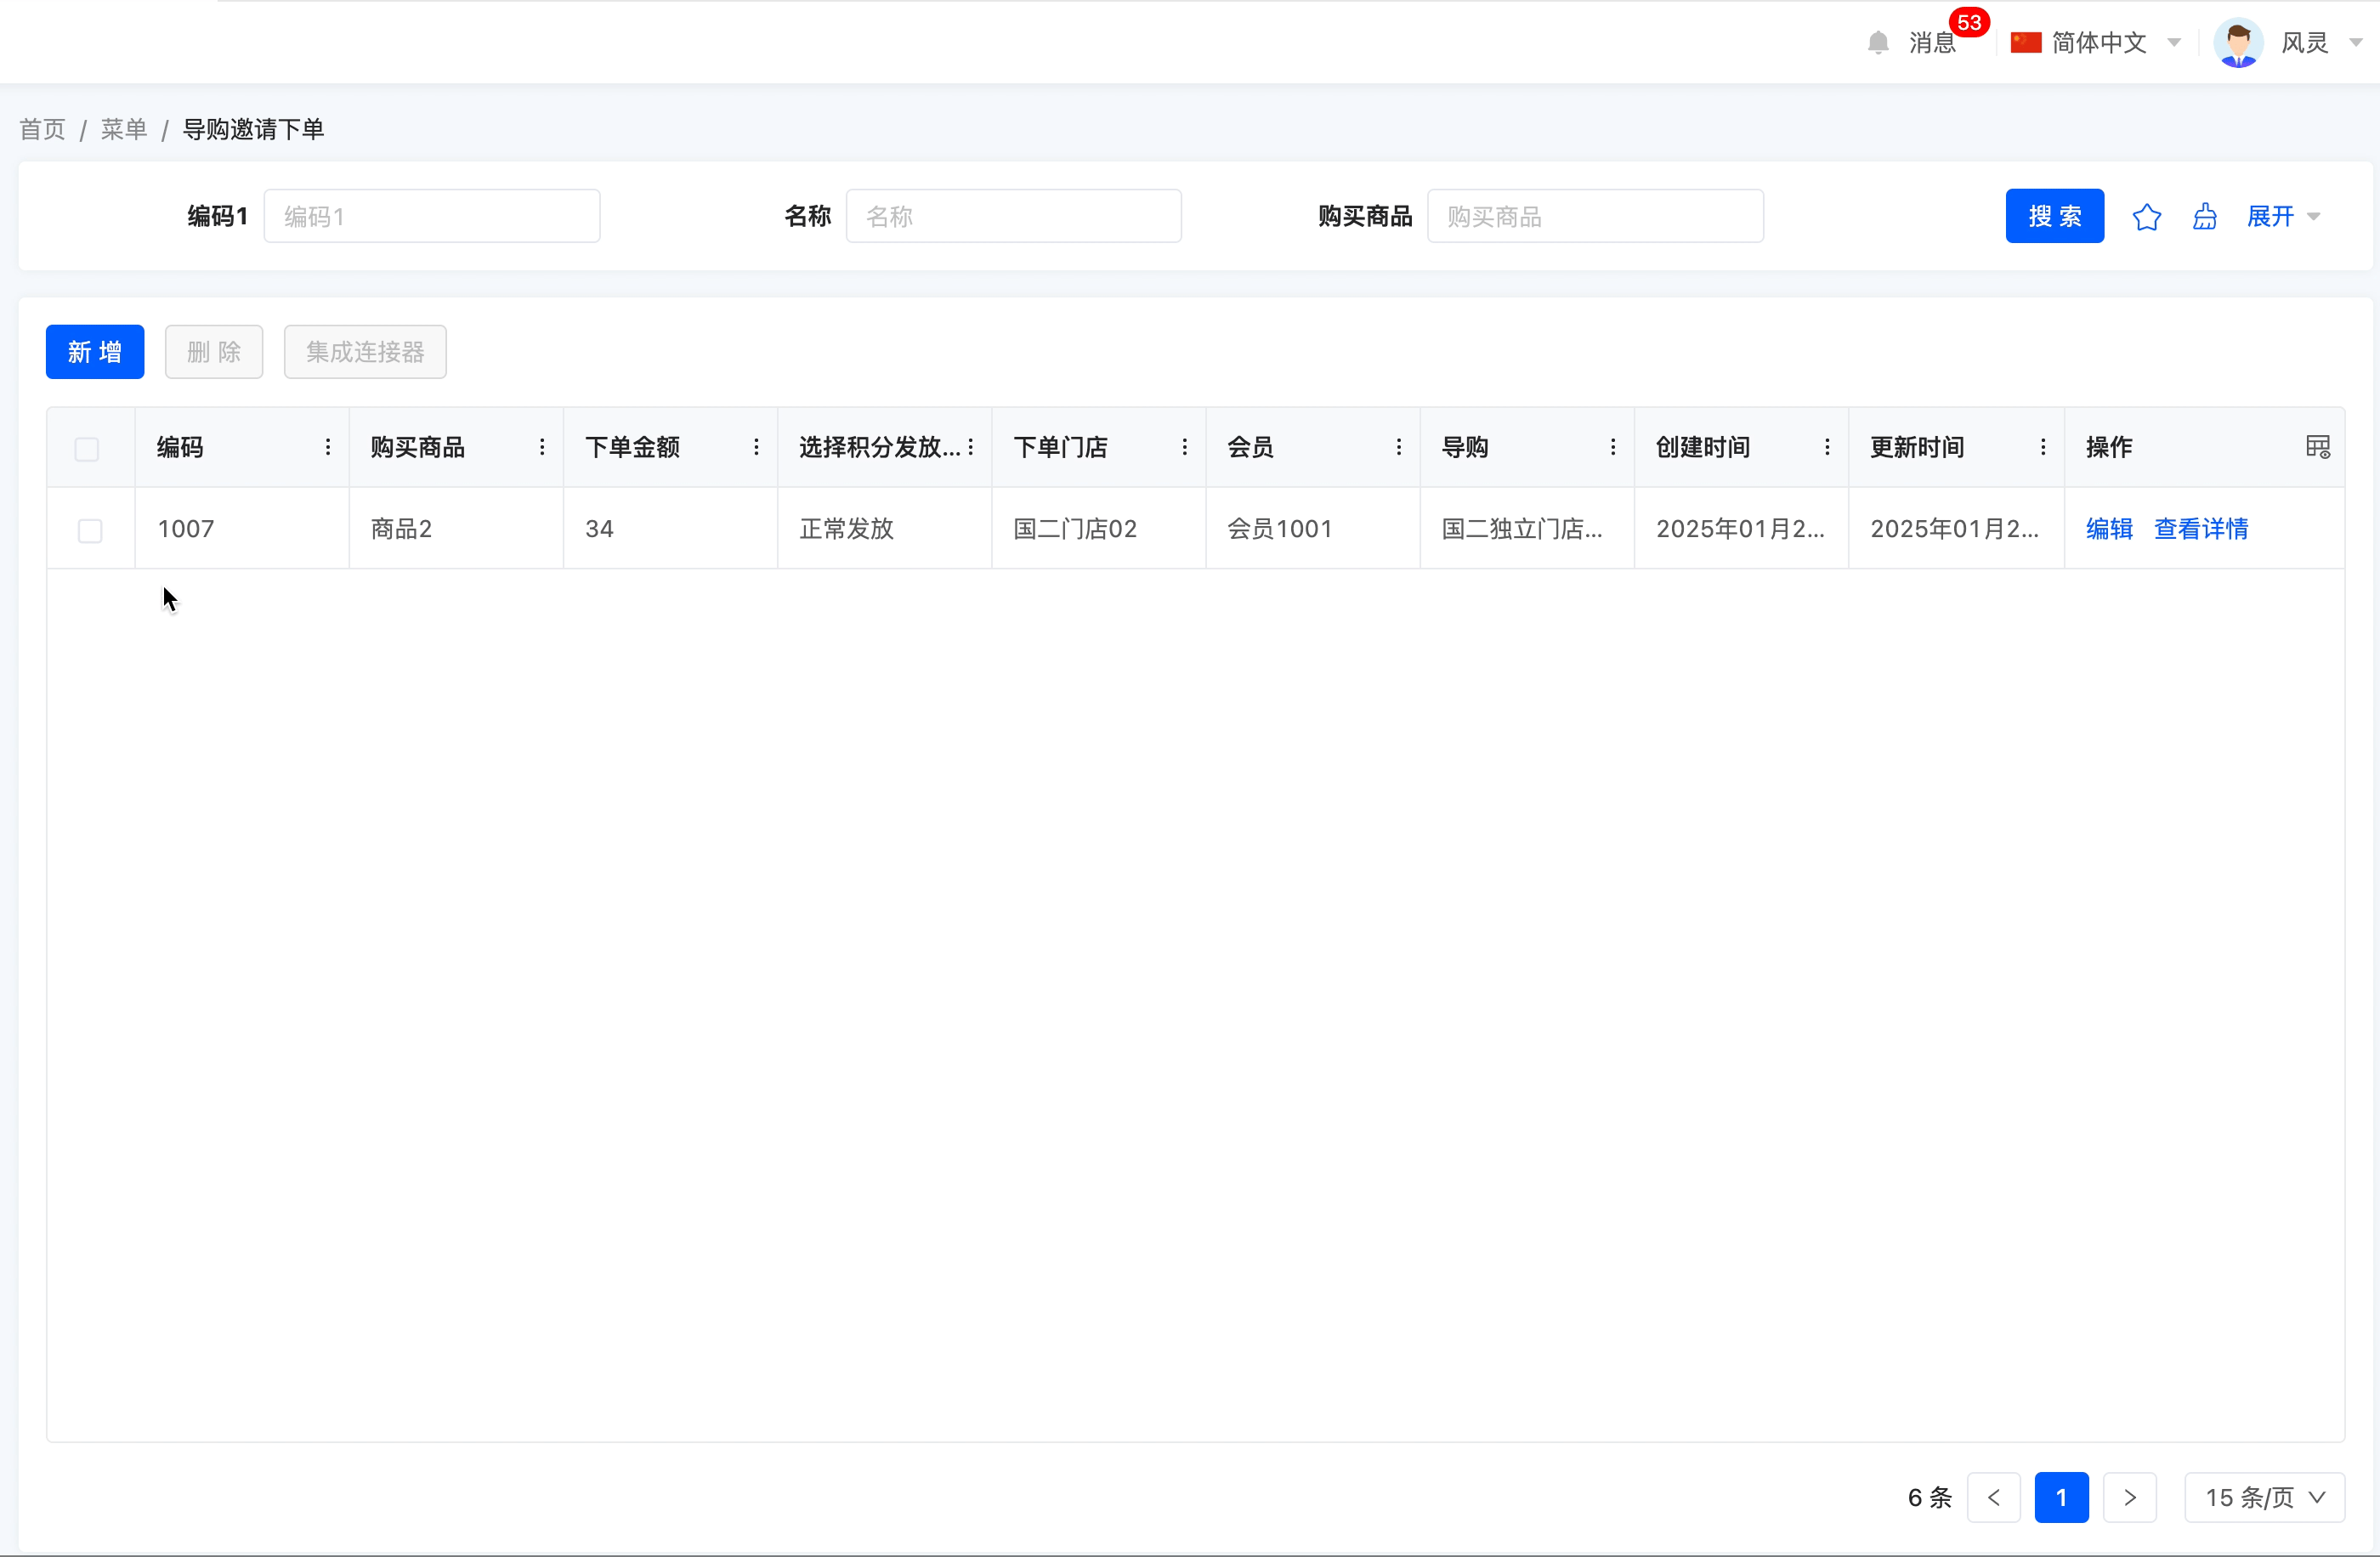Open 购买商品 column options menu
2380x1557 pixels.
click(x=542, y=447)
